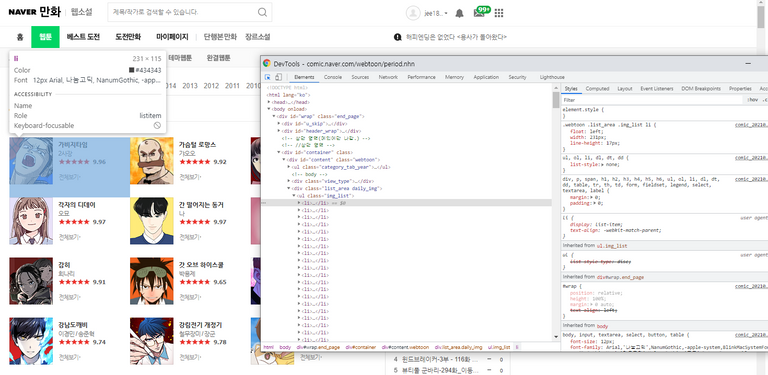Open 갓 오브 하이스쿨 thumbnail image

(x=152, y=281)
